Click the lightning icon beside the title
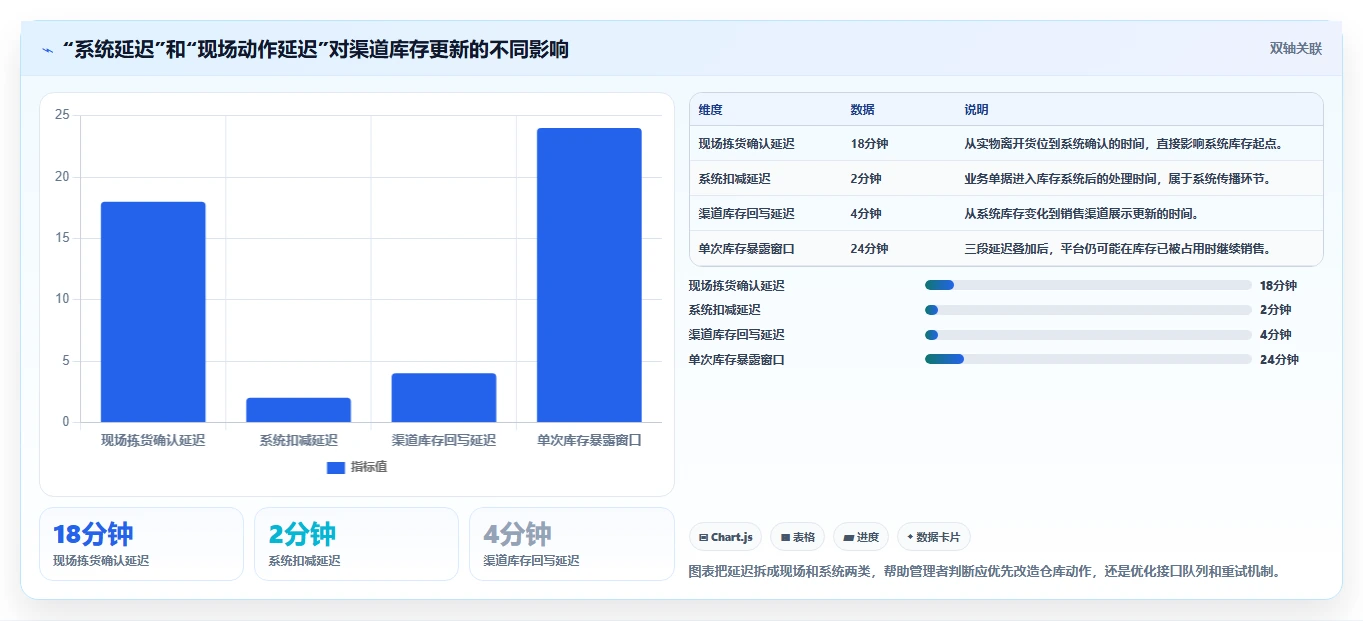Image resolution: width=1363 pixels, height=621 pixels. (48, 50)
